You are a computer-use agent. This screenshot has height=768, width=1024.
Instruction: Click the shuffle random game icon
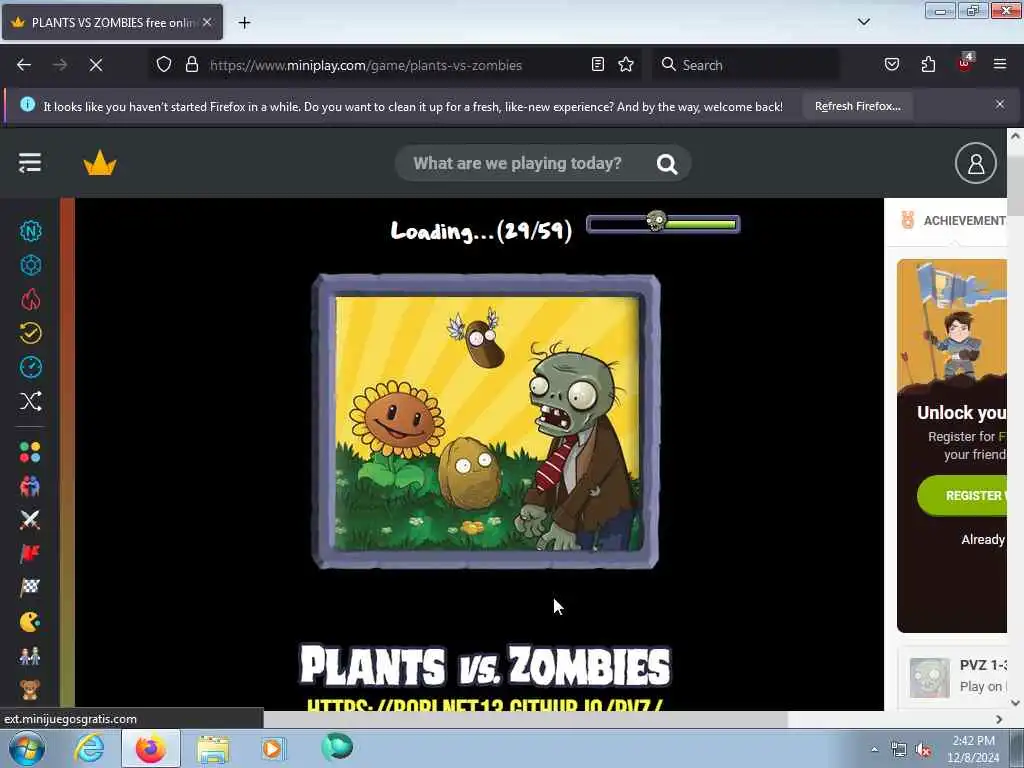click(x=31, y=401)
